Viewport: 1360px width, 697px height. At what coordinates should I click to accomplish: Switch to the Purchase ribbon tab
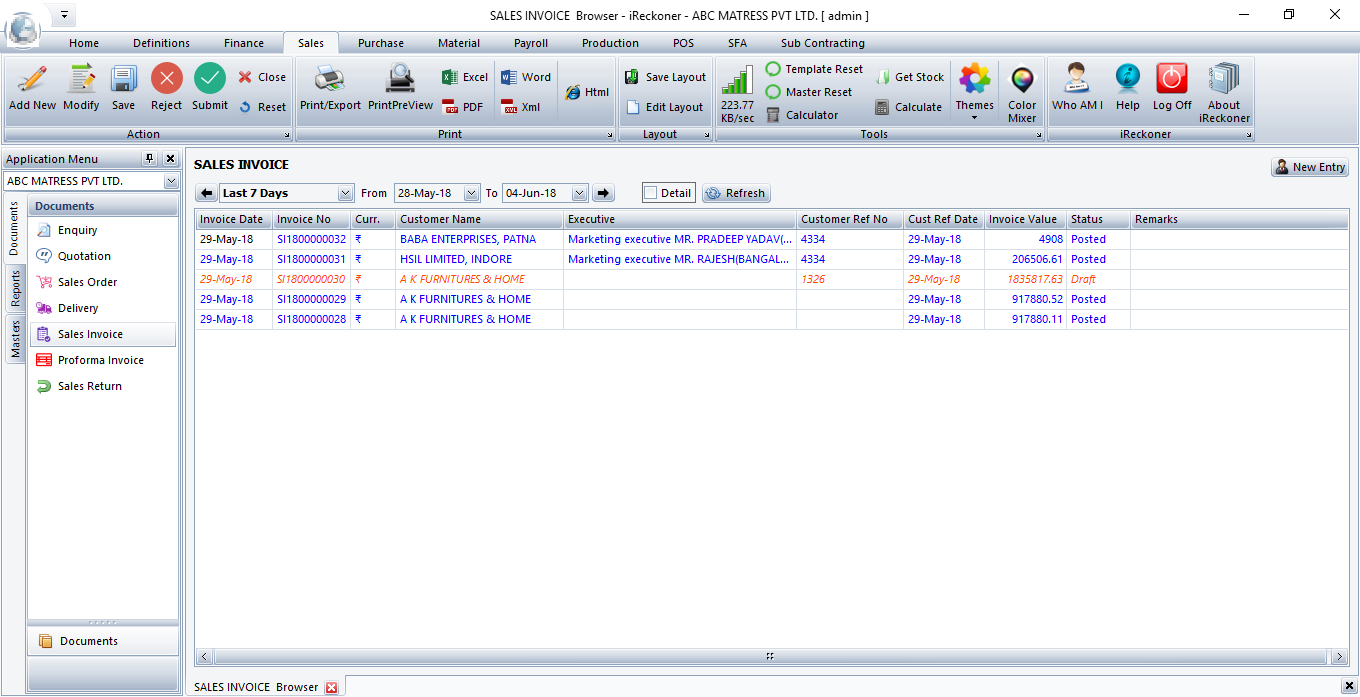point(381,43)
